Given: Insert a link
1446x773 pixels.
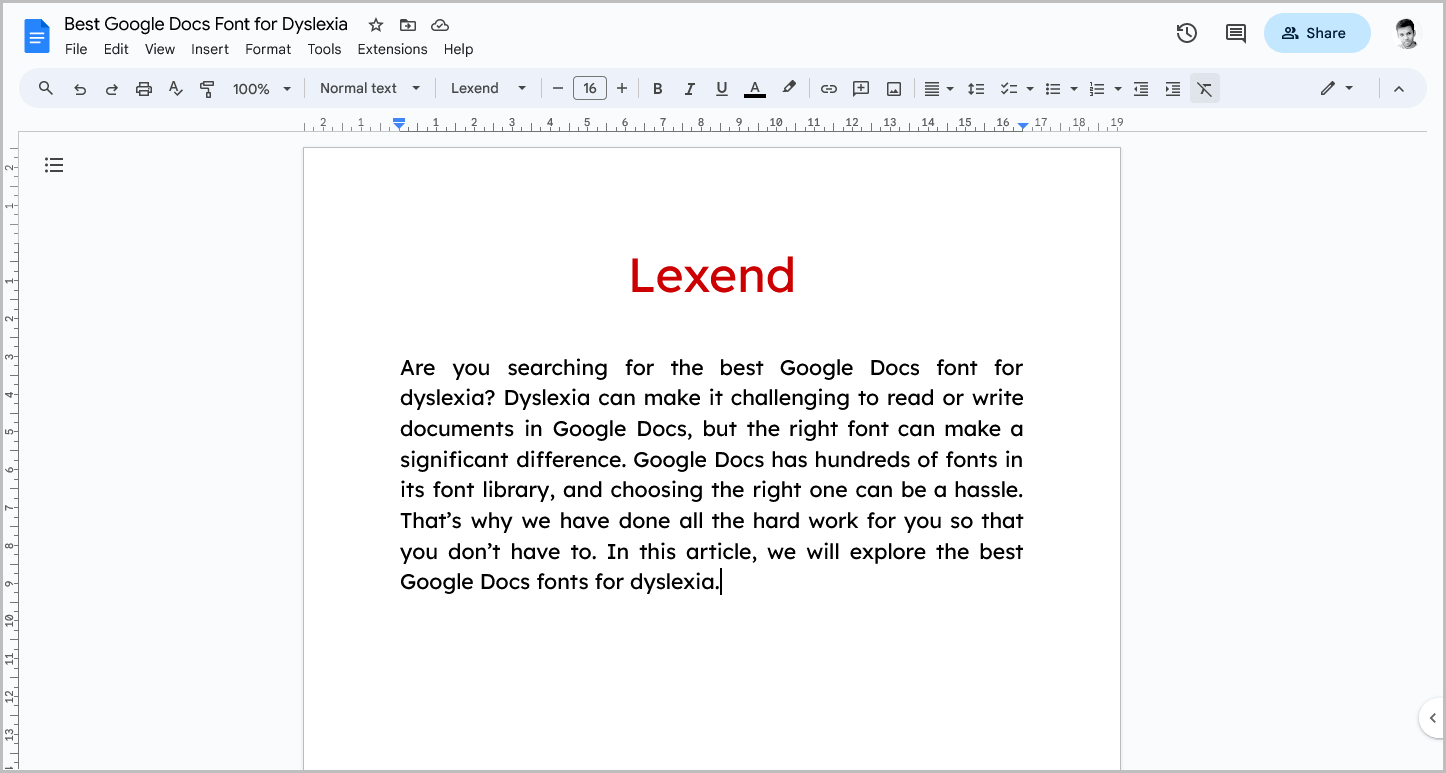Looking at the screenshot, I should [829, 89].
